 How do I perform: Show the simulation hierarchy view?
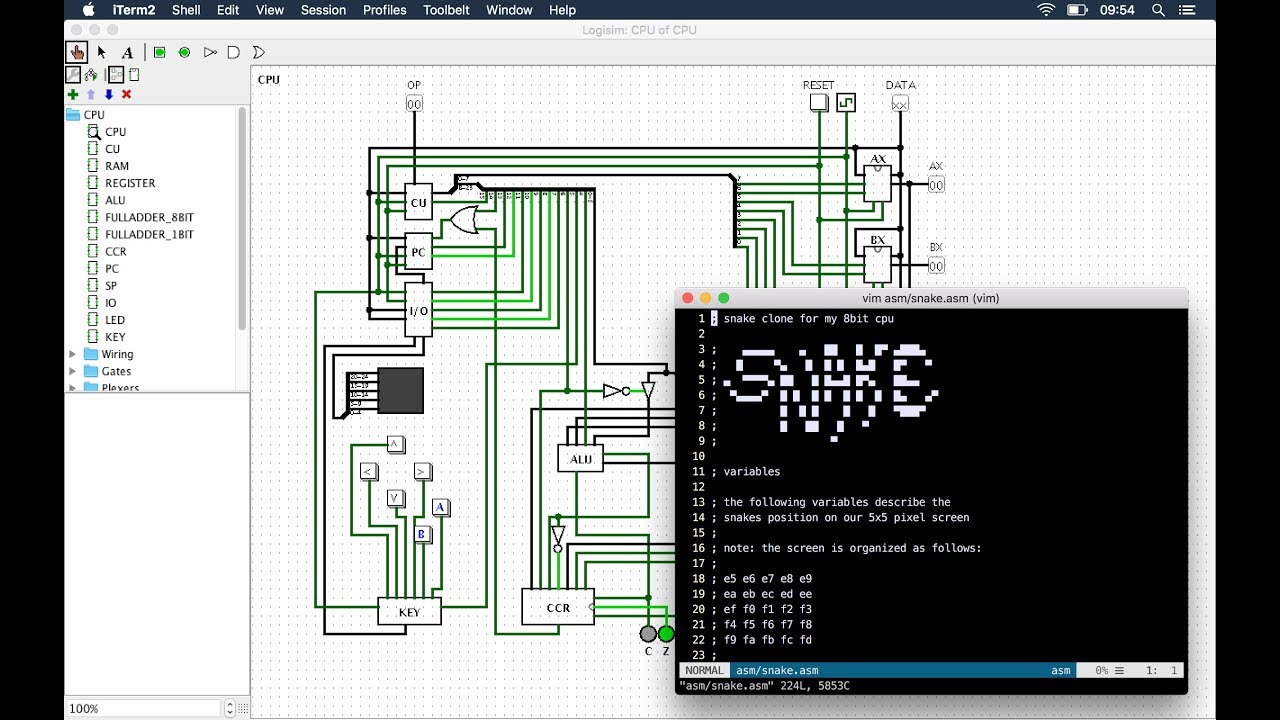(91, 74)
